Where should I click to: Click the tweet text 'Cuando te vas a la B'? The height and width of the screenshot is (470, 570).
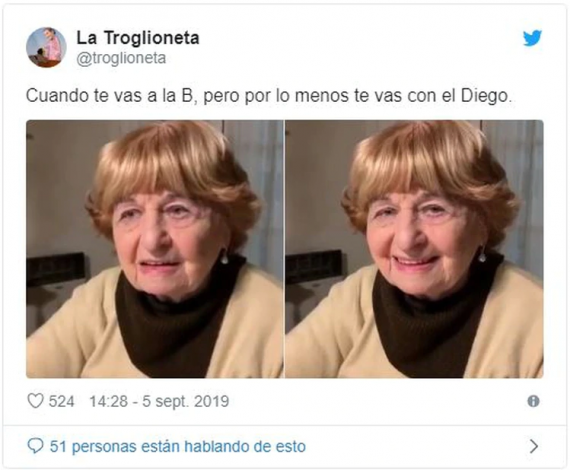[109, 96]
